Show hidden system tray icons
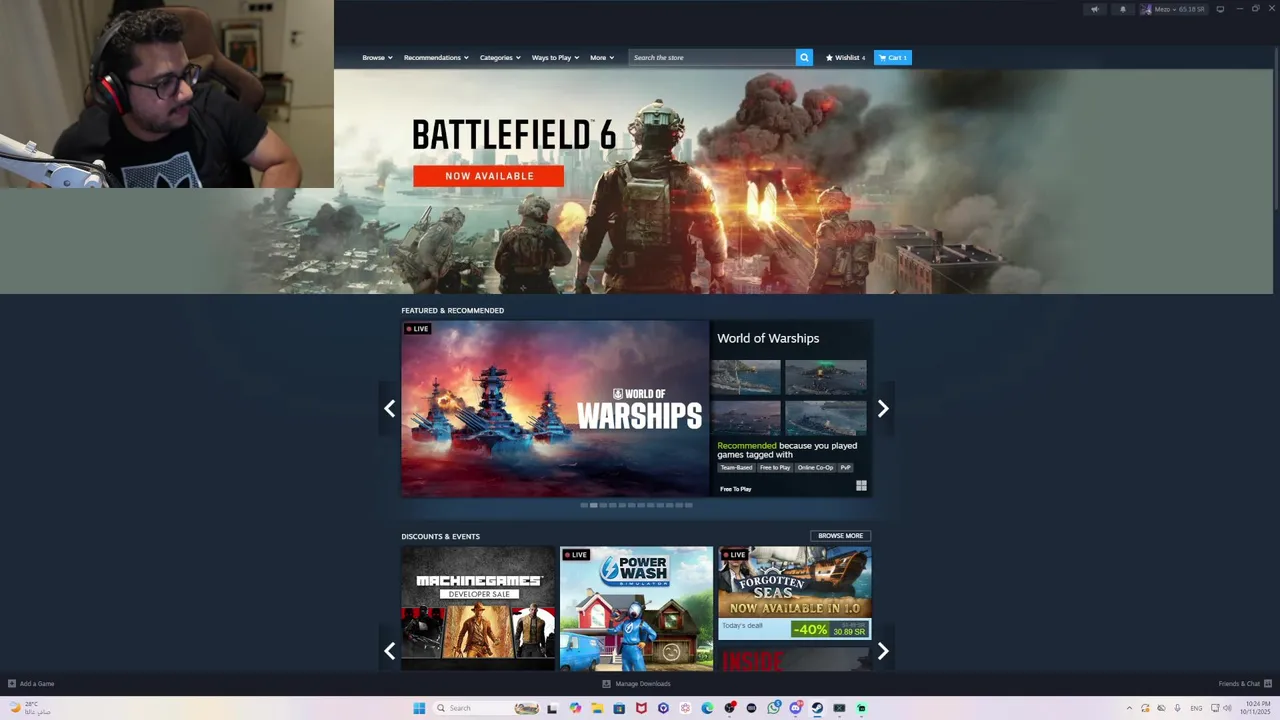The image size is (1280, 720). coord(1129,708)
